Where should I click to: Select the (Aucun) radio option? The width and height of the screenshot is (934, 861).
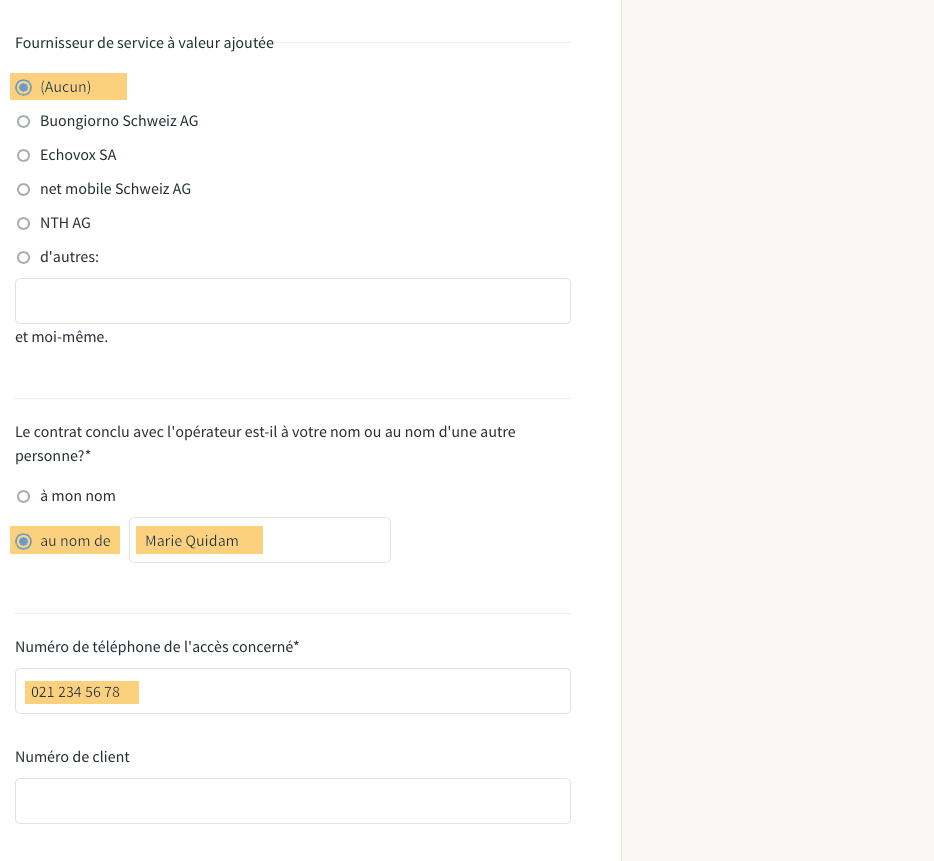tap(23, 88)
